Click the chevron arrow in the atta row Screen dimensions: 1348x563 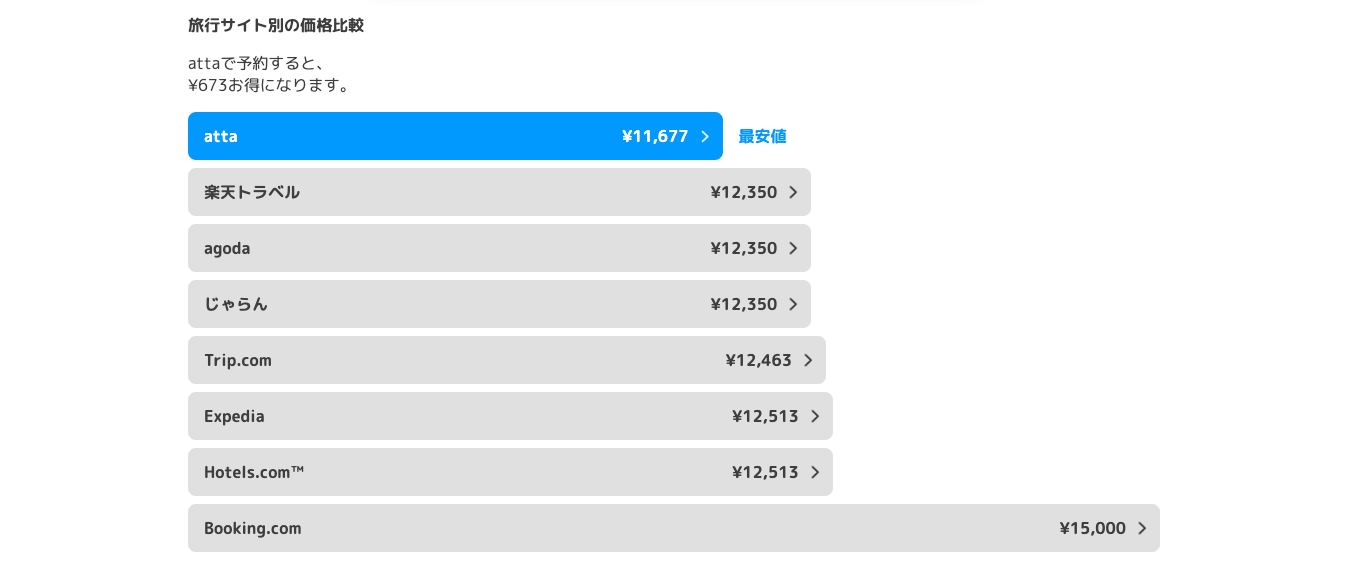(705, 136)
